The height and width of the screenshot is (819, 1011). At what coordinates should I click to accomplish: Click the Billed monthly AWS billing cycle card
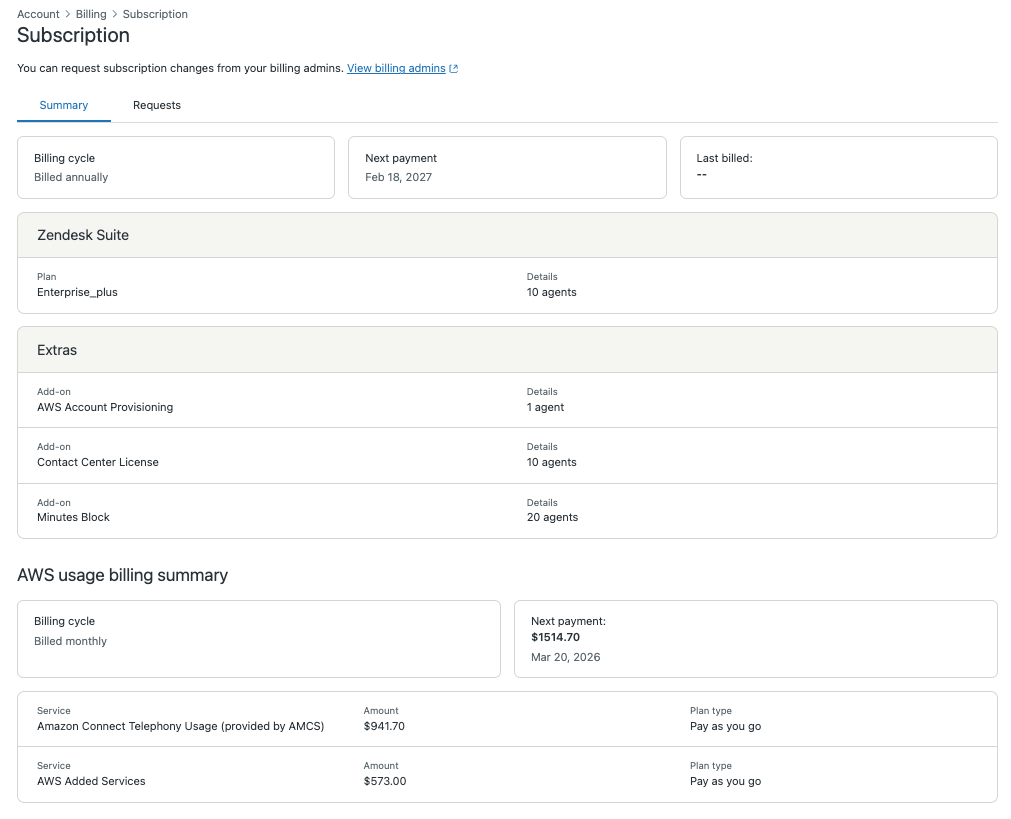pyautogui.click(x=258, y=639)
